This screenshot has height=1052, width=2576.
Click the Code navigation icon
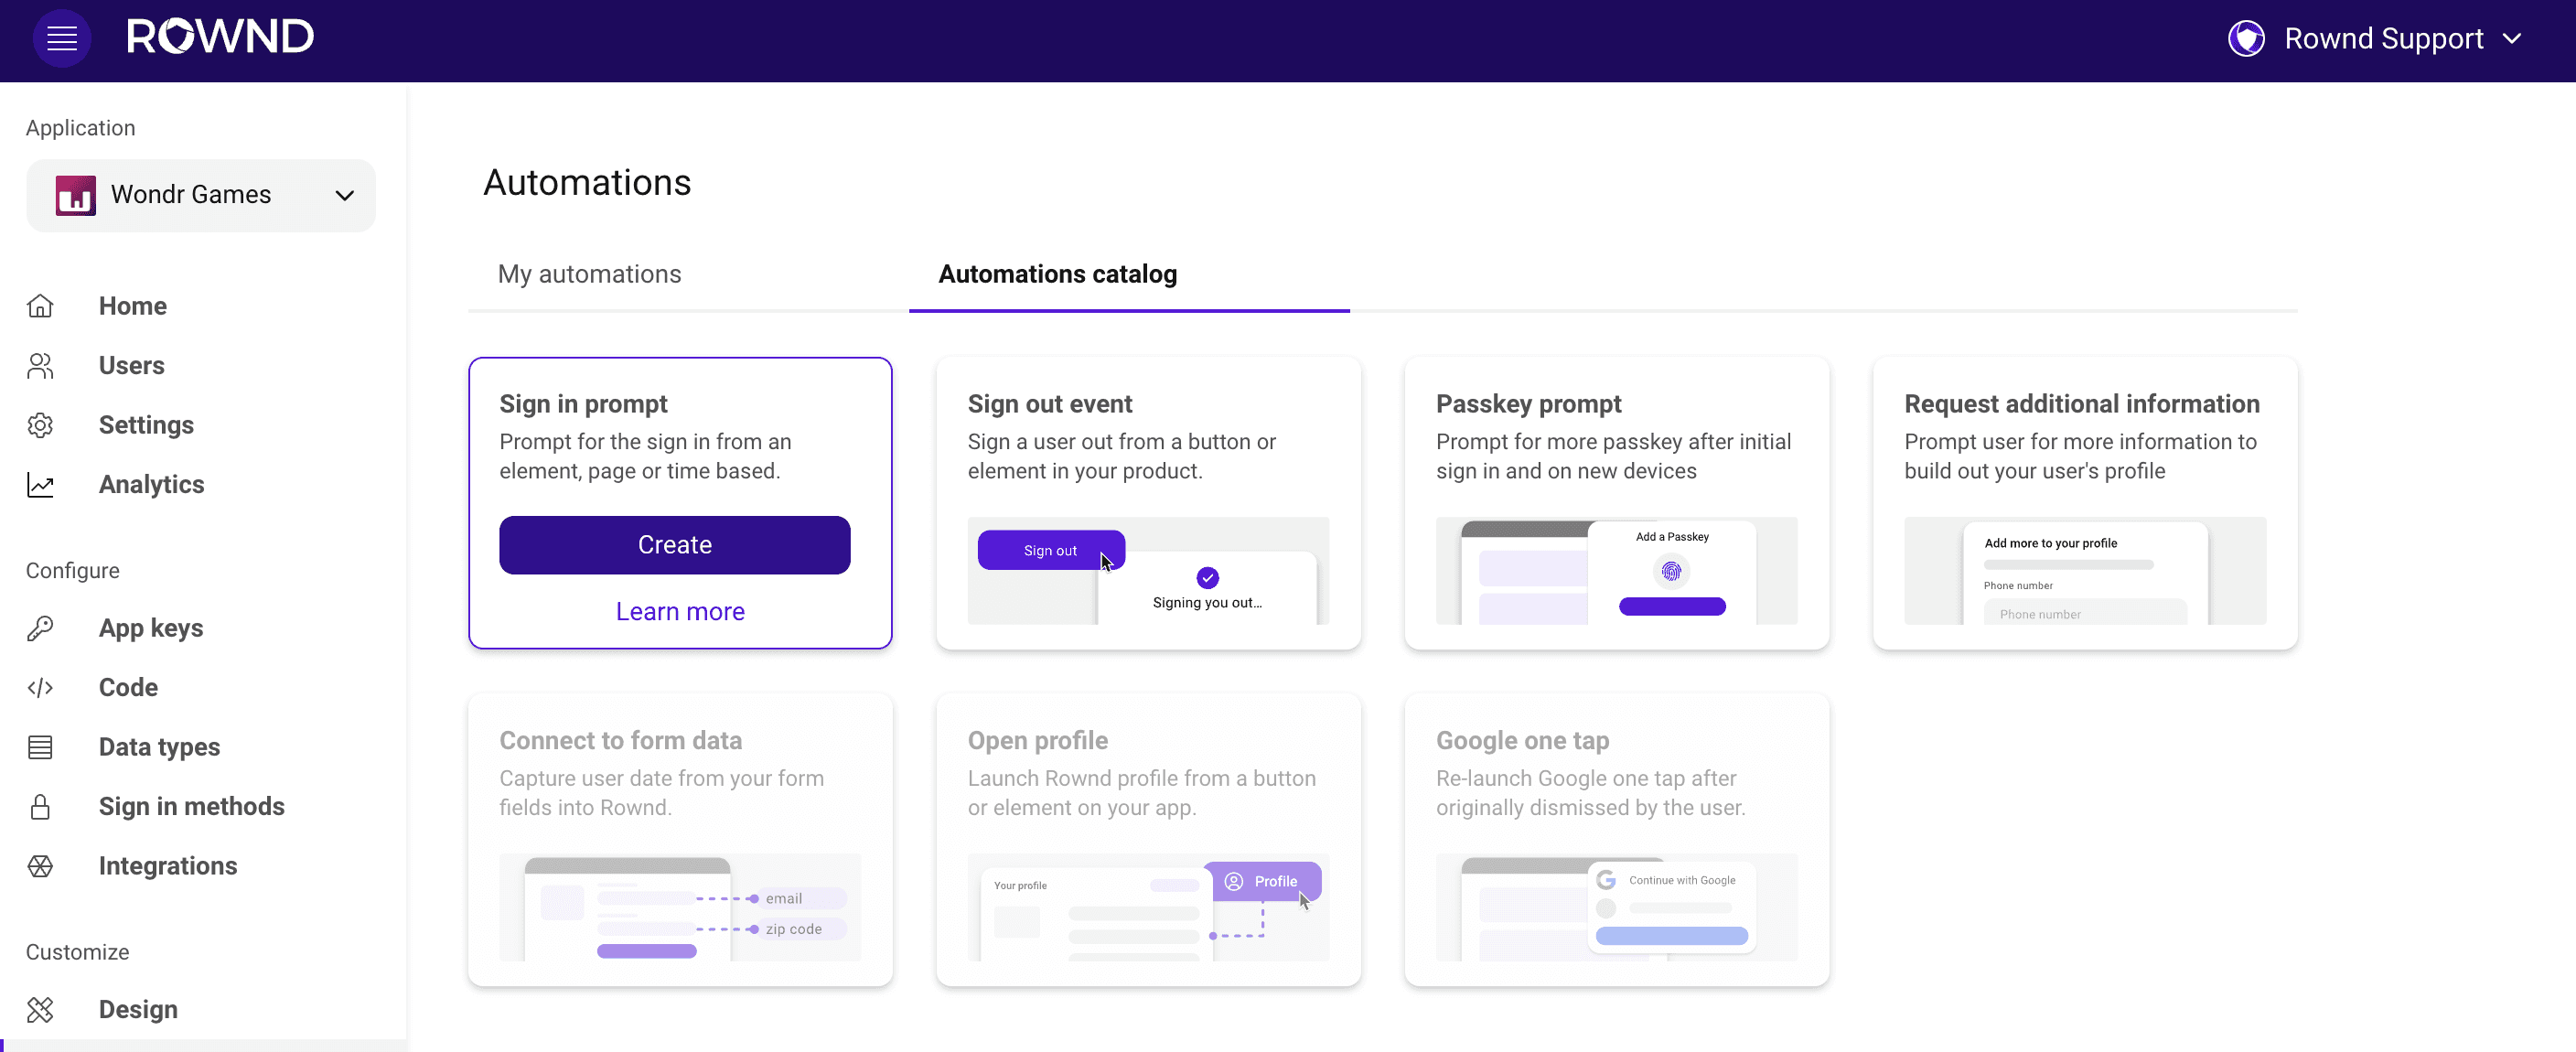pyautogui.click(x=41, y=687)
